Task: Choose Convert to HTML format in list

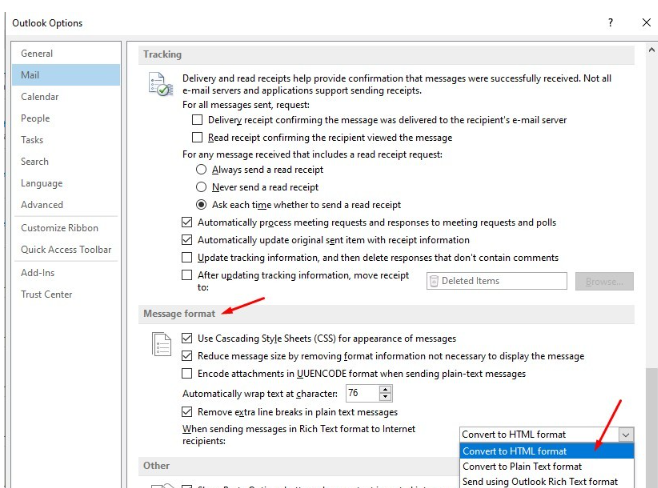Action: point(546,451)
